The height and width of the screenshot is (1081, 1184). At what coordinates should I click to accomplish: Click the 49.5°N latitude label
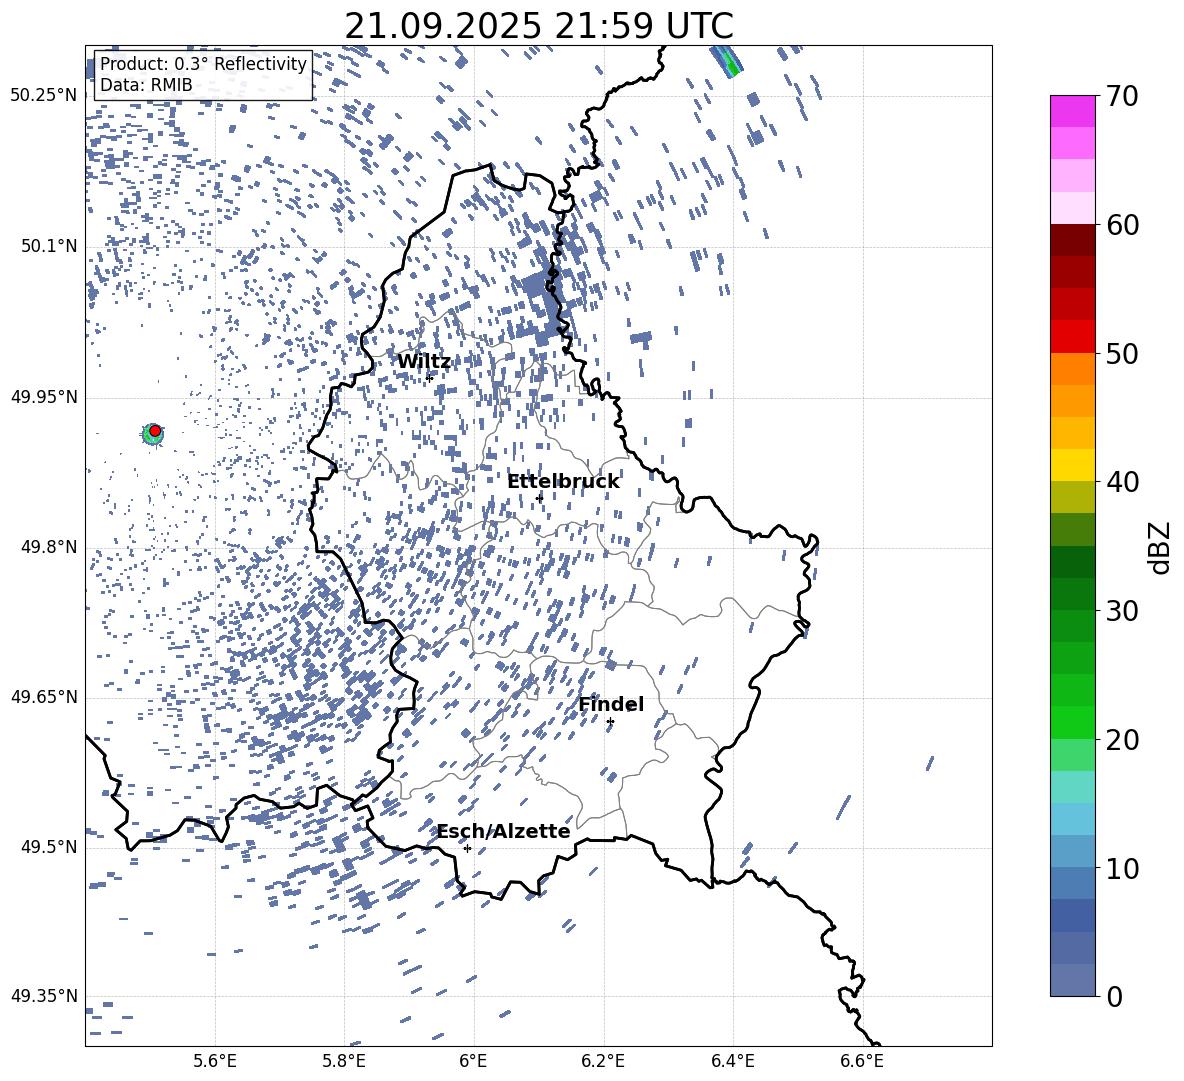pyautogui.click(x=49, y=847)
